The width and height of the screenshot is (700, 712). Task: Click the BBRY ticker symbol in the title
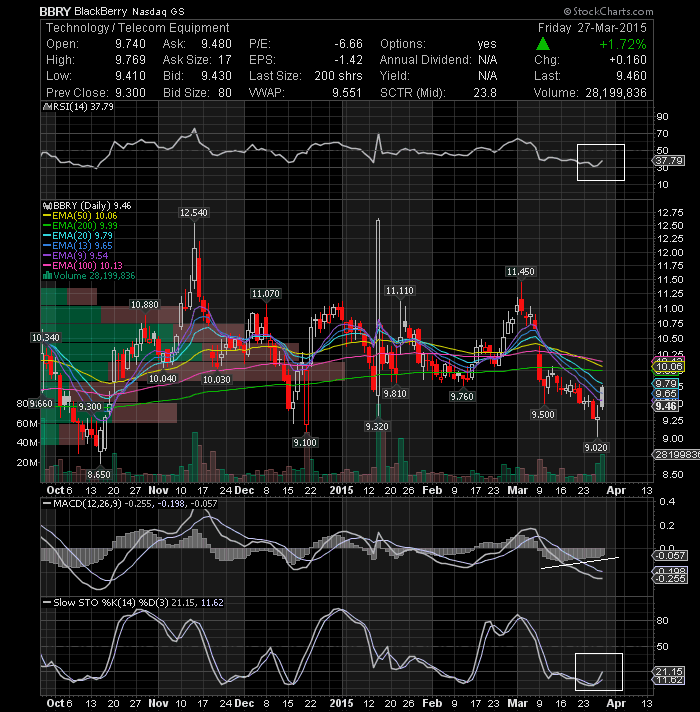coord(55,11)
